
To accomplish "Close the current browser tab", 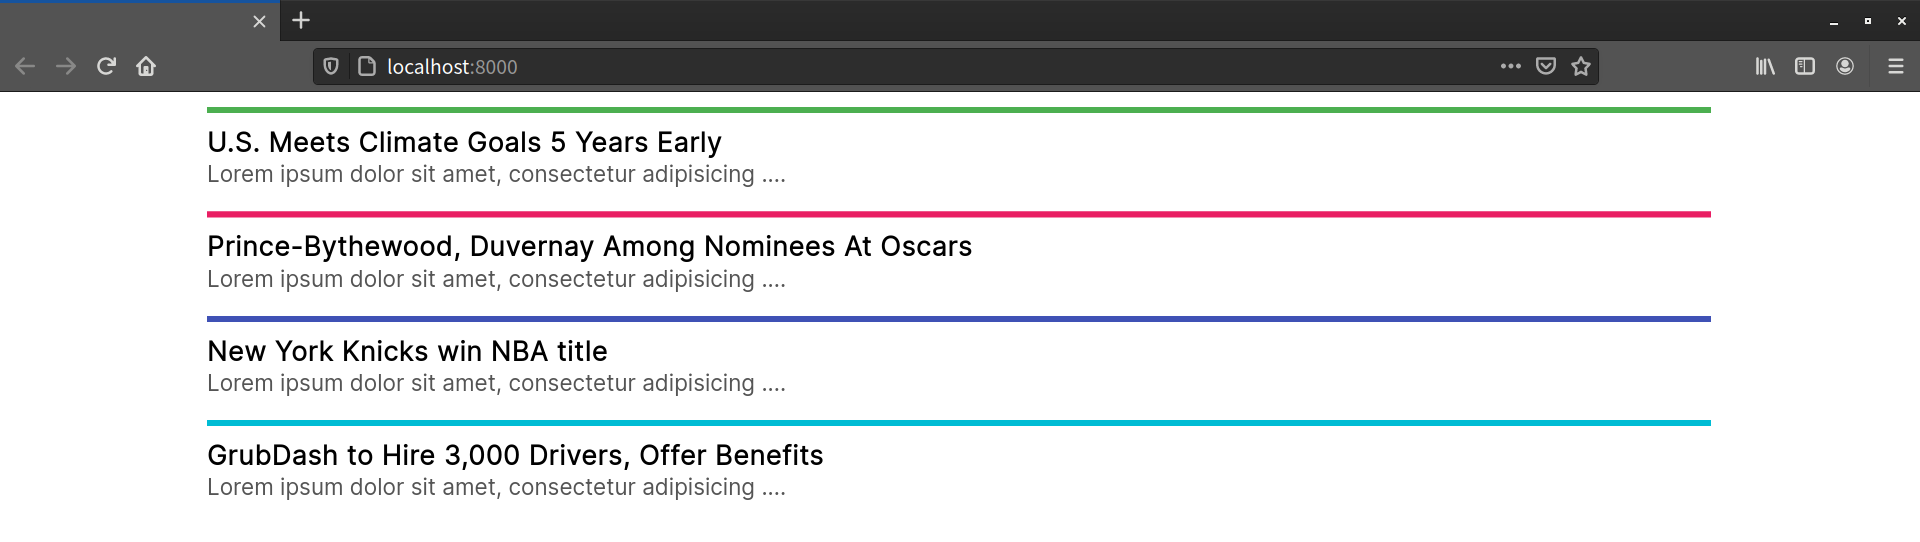I will point(259,21).
